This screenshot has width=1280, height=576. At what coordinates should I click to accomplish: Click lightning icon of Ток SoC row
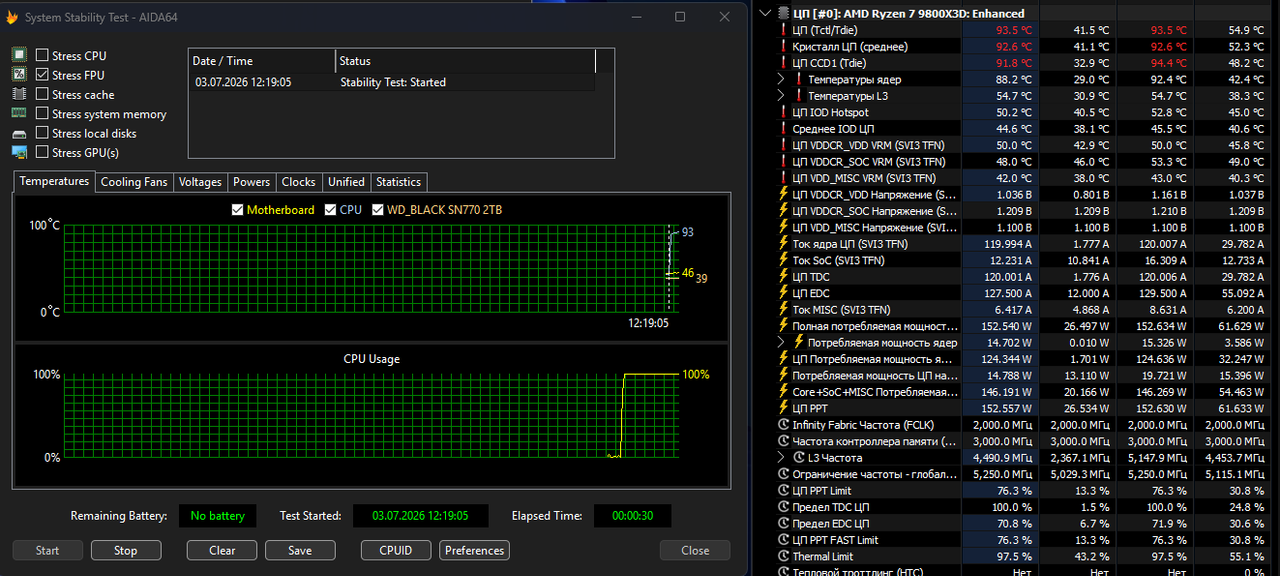[784, 260]
